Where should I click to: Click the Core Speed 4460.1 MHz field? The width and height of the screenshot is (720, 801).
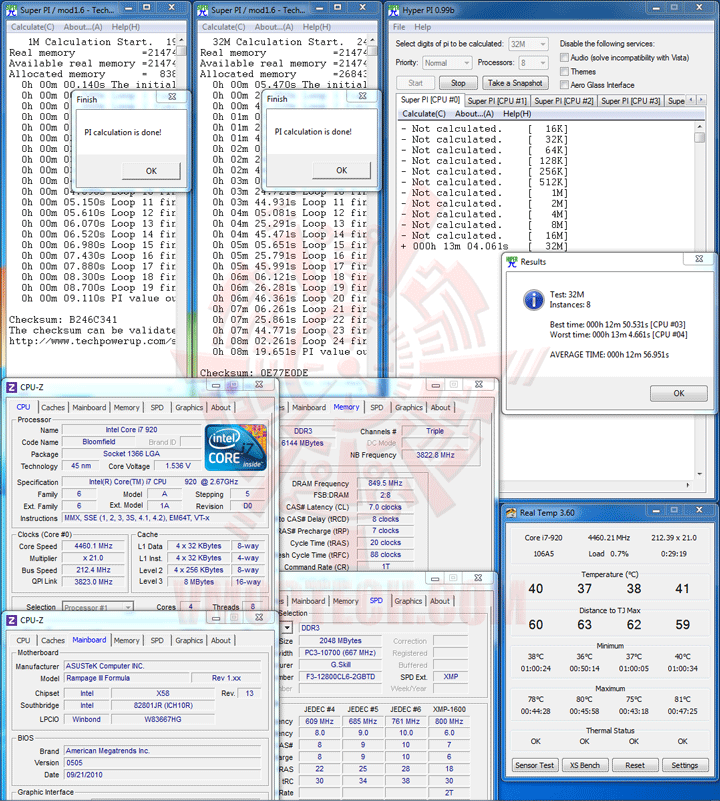coord(94,546)
